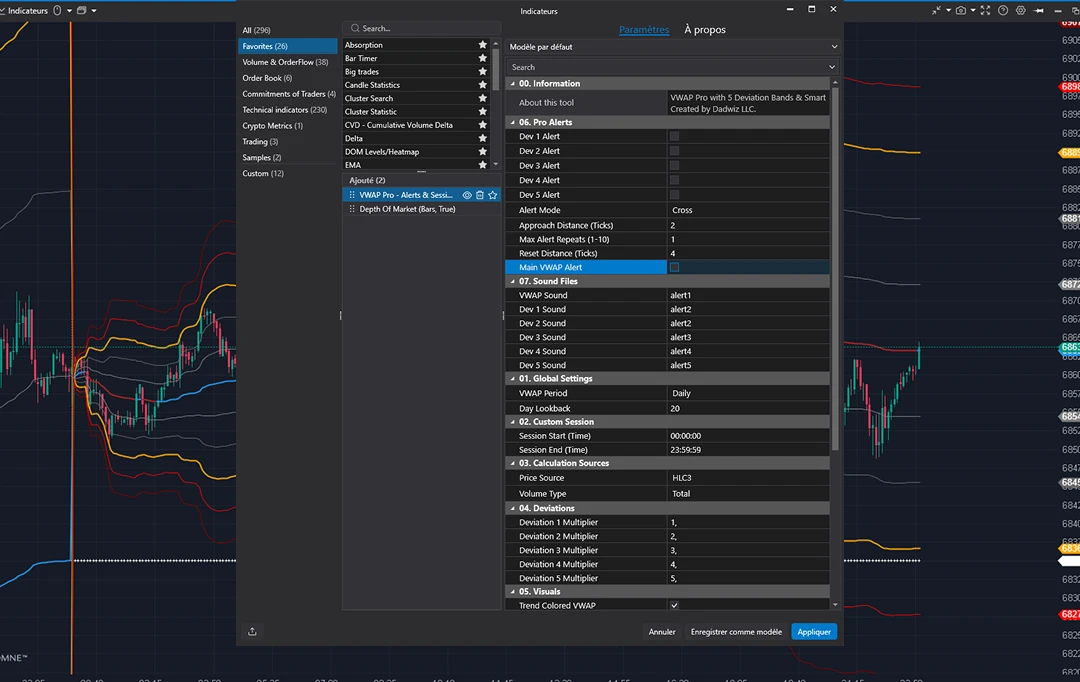
Task: Enable the Dev 1 Alert checkbox
Action: 674,136
